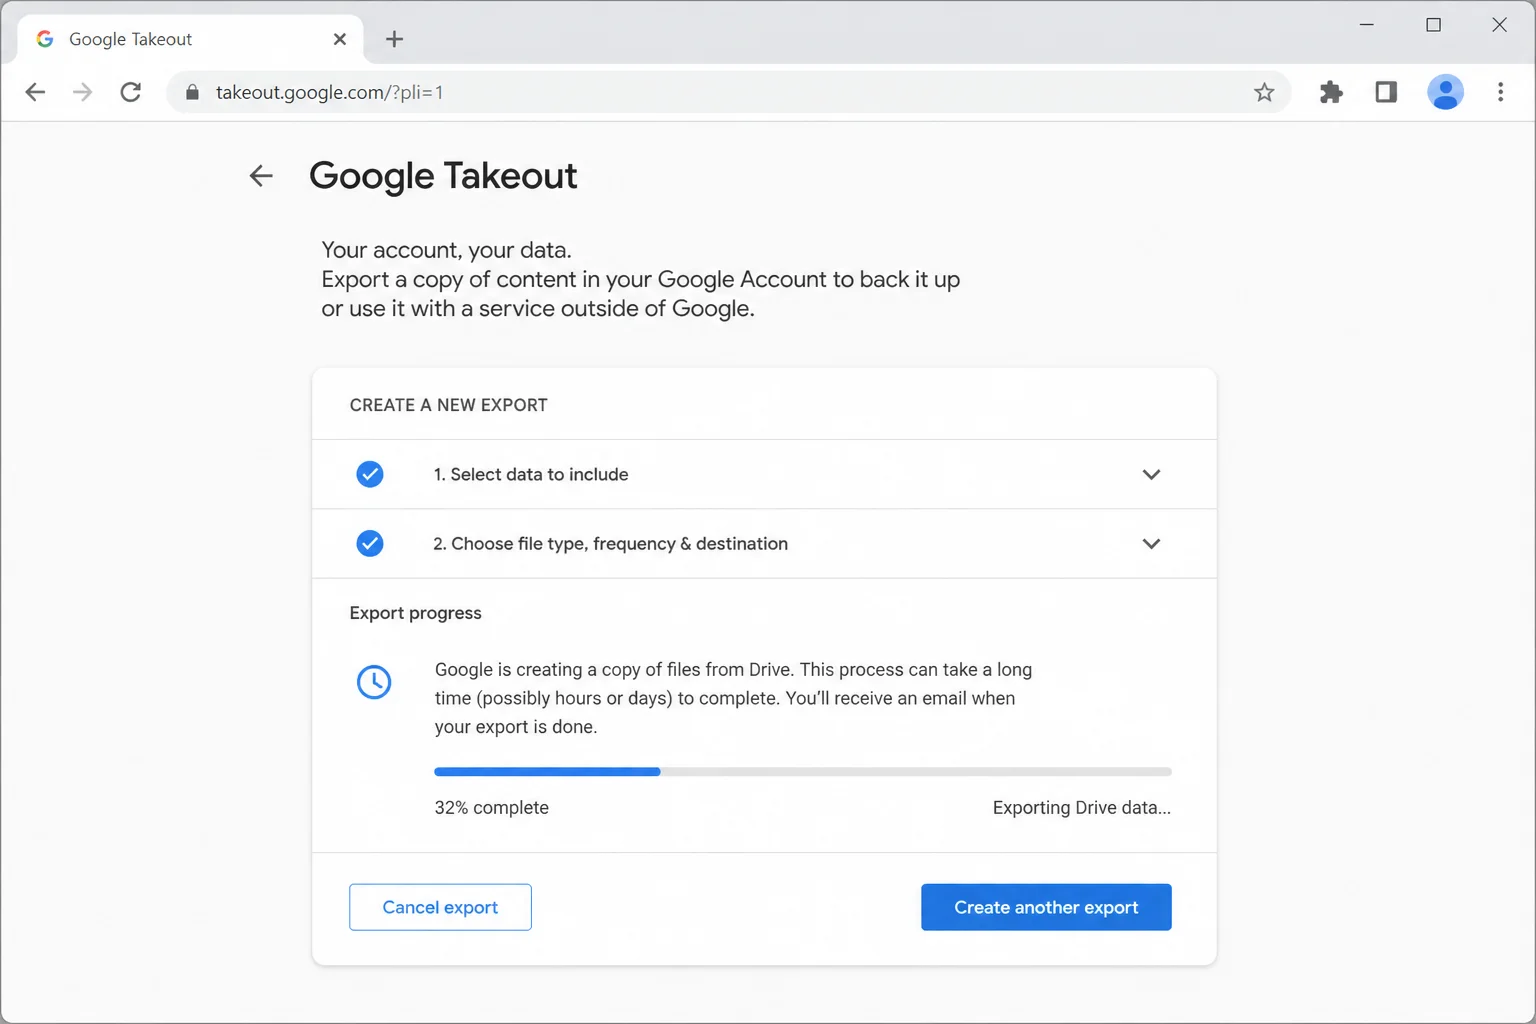Click the 'Google is creating a copy' message
This screenshot has width=1536, height=1024.
733,698
